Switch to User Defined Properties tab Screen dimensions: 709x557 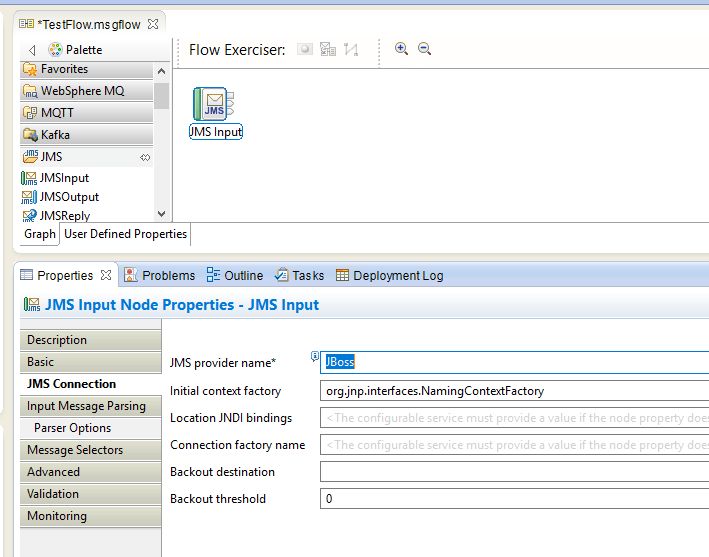click(125, 234)
